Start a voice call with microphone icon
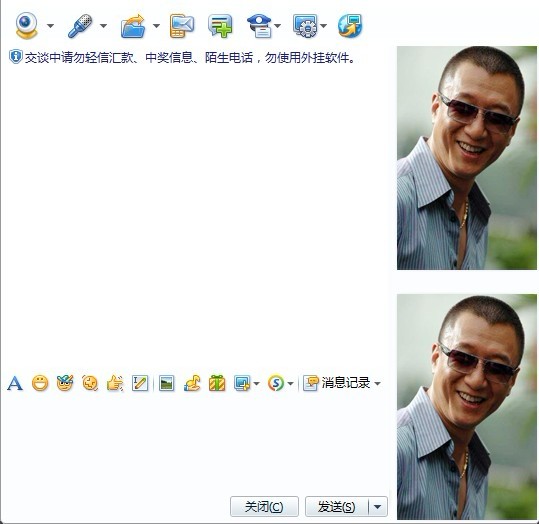The image size is (539, 524). (80, 25)
